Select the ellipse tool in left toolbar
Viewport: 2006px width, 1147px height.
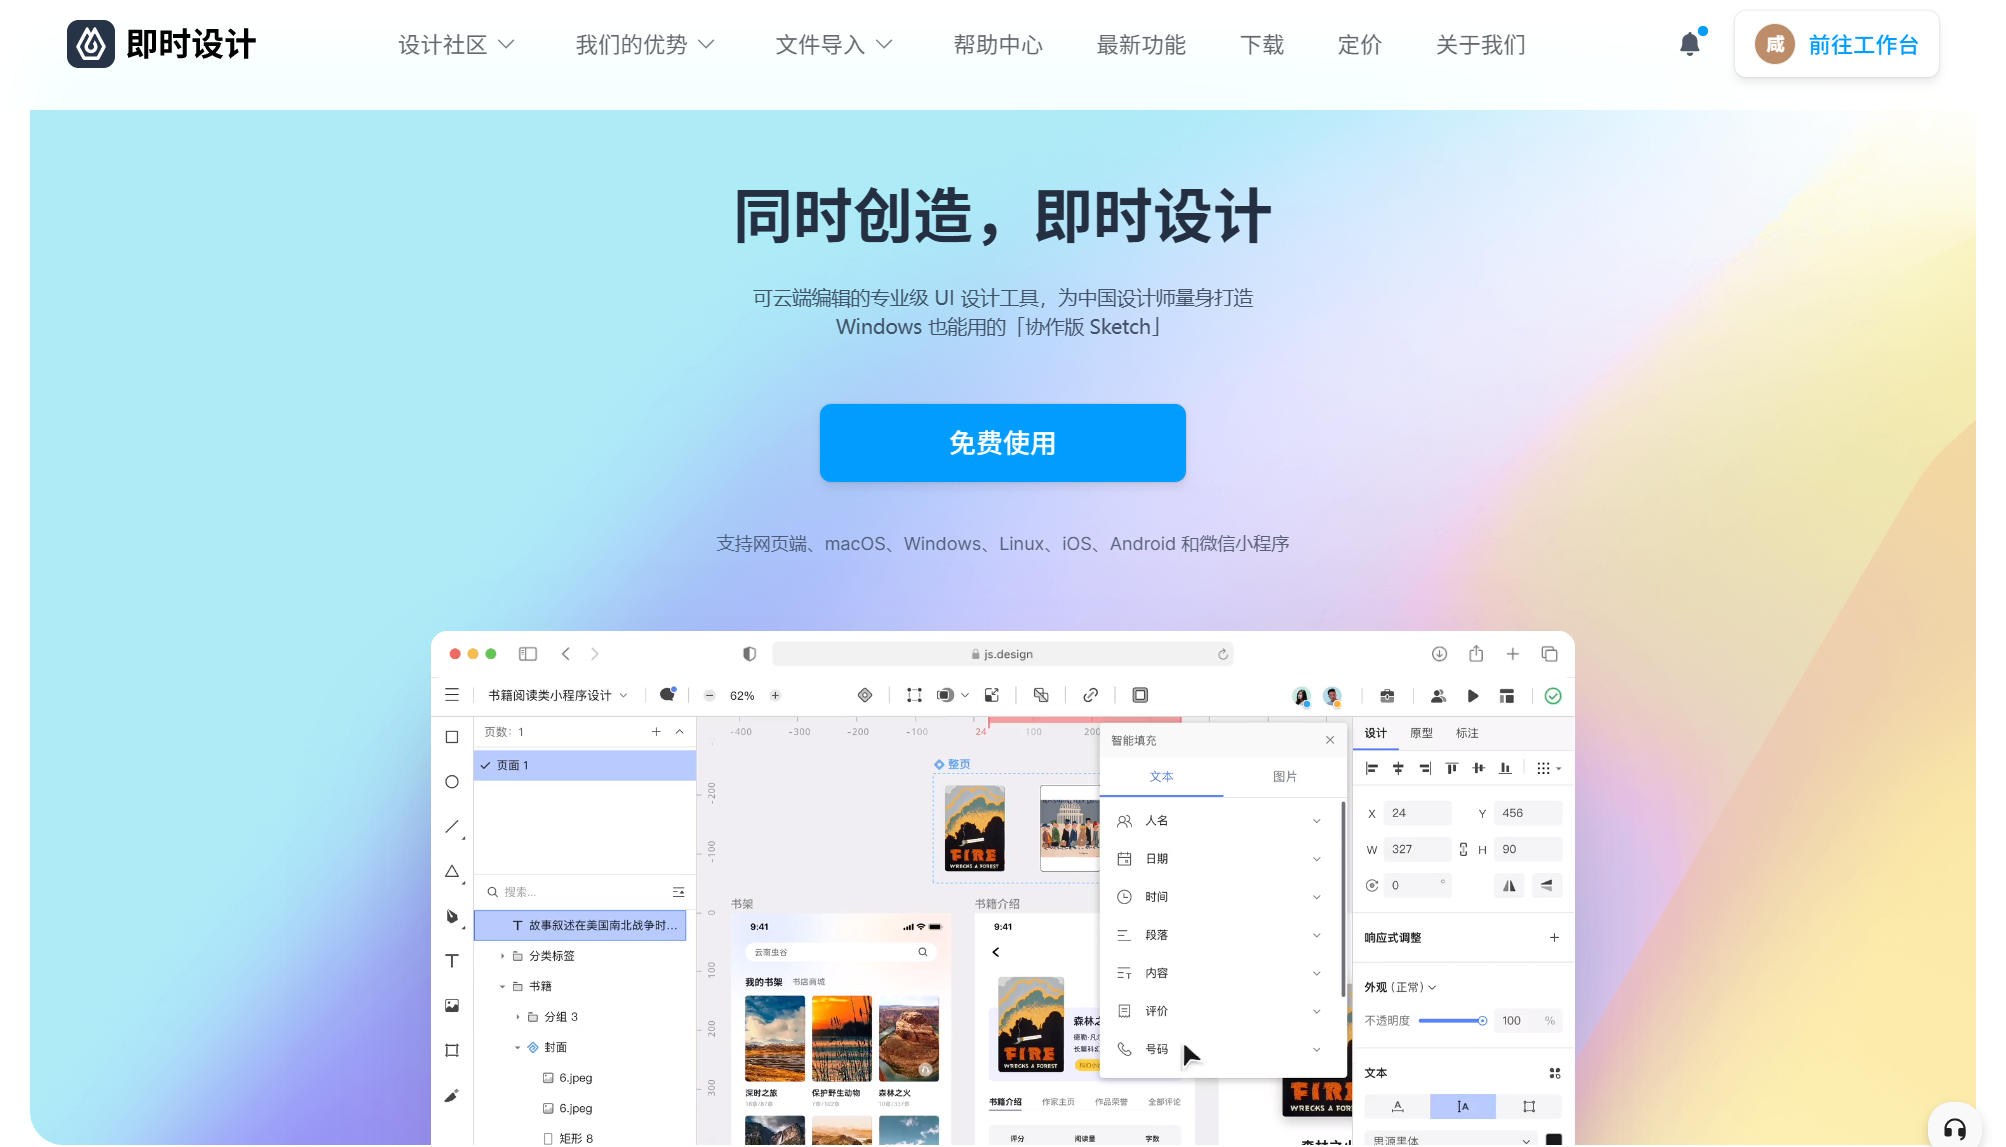[x=452, y=782]
